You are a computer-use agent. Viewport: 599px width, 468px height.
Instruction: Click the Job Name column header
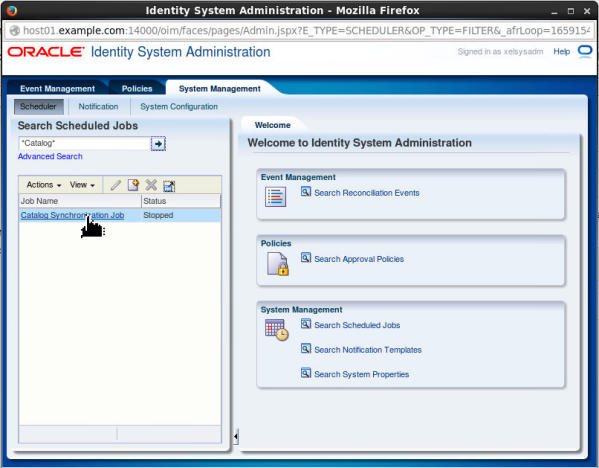(x=80, y=201)
